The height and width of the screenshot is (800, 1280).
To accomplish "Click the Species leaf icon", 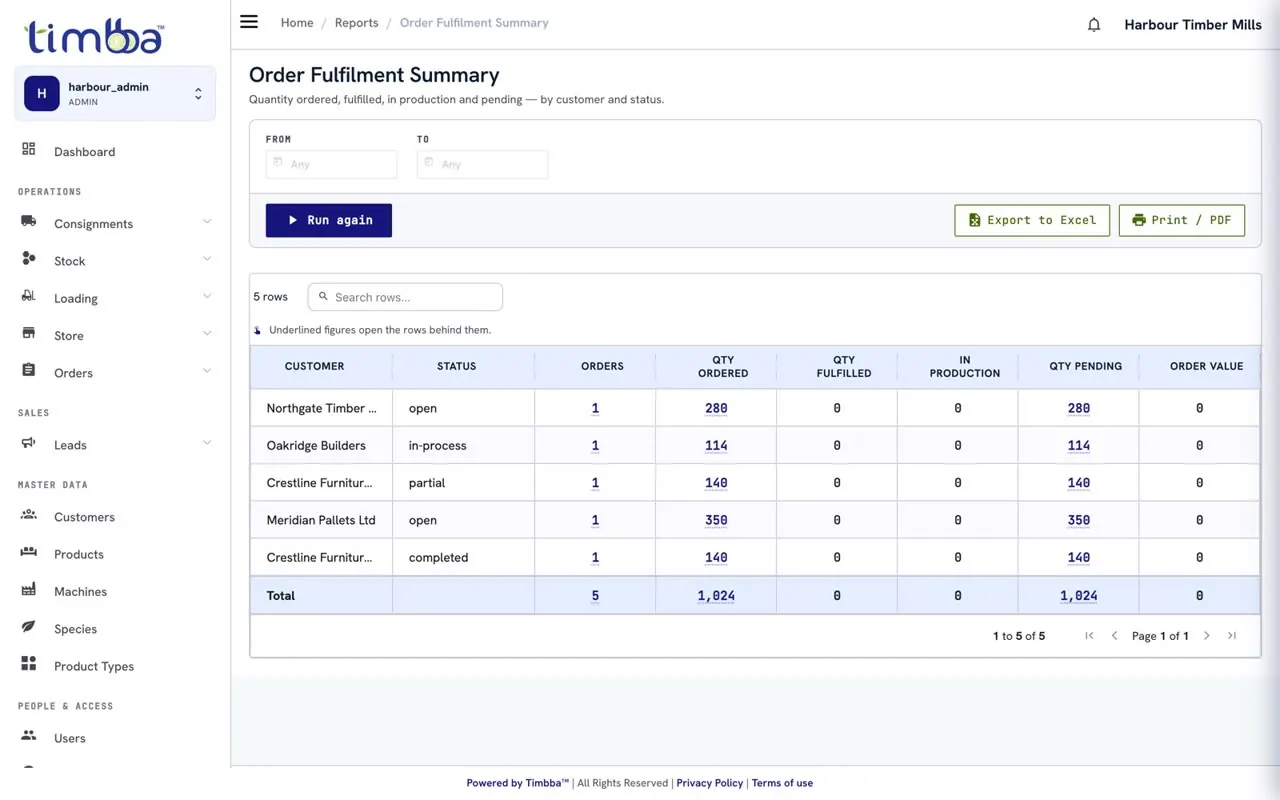I will (x=29, y=627).
